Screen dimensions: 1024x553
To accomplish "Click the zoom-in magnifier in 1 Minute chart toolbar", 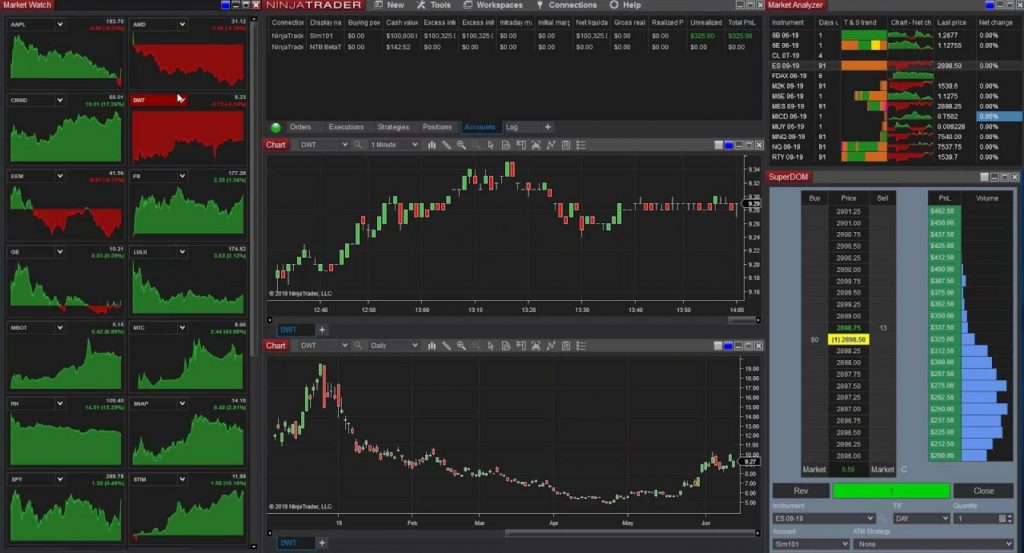I will [461, 146].
